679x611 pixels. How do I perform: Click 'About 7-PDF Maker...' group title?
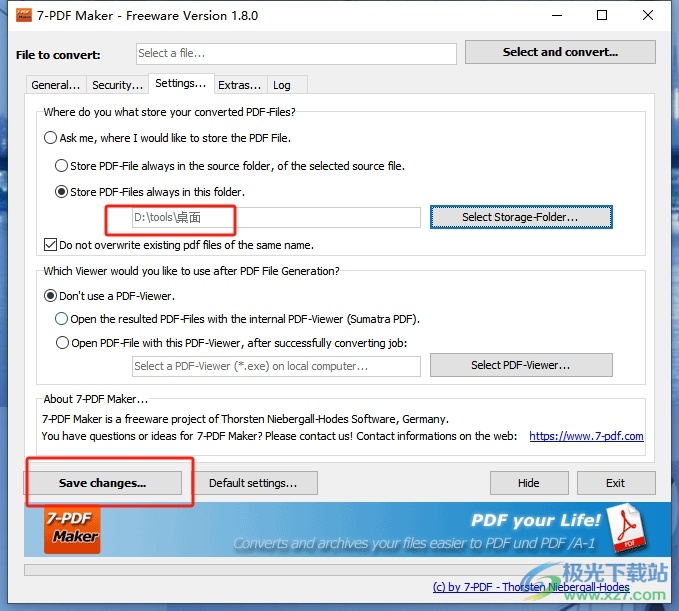coord(96,399)
